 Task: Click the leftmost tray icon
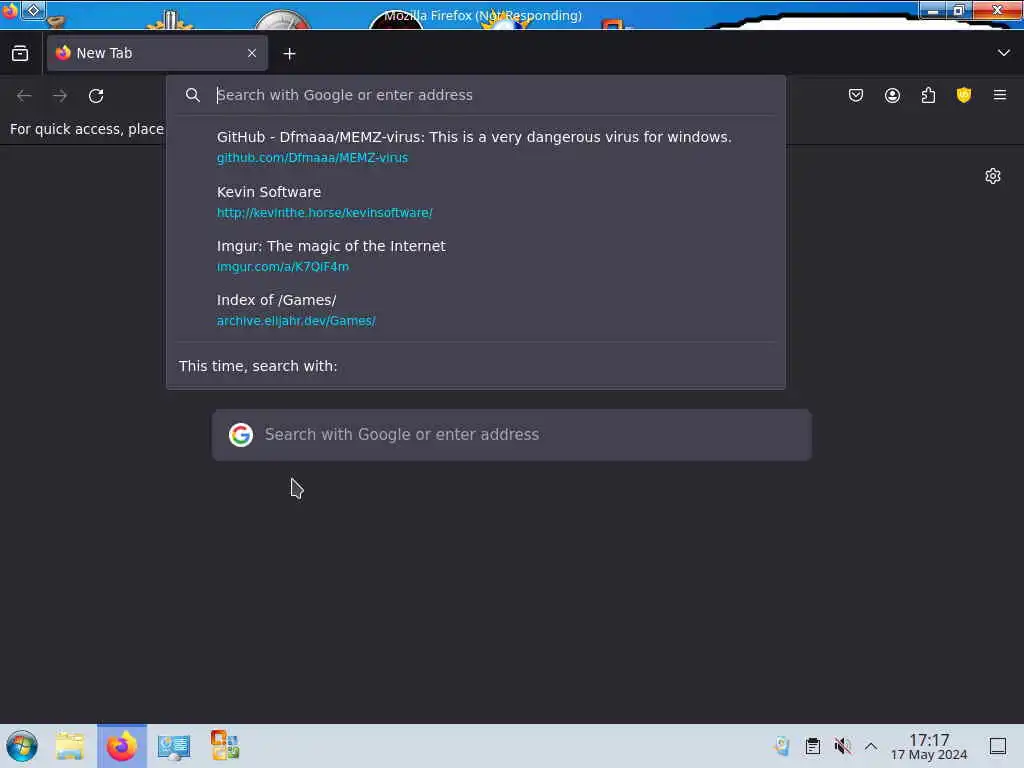782,746
